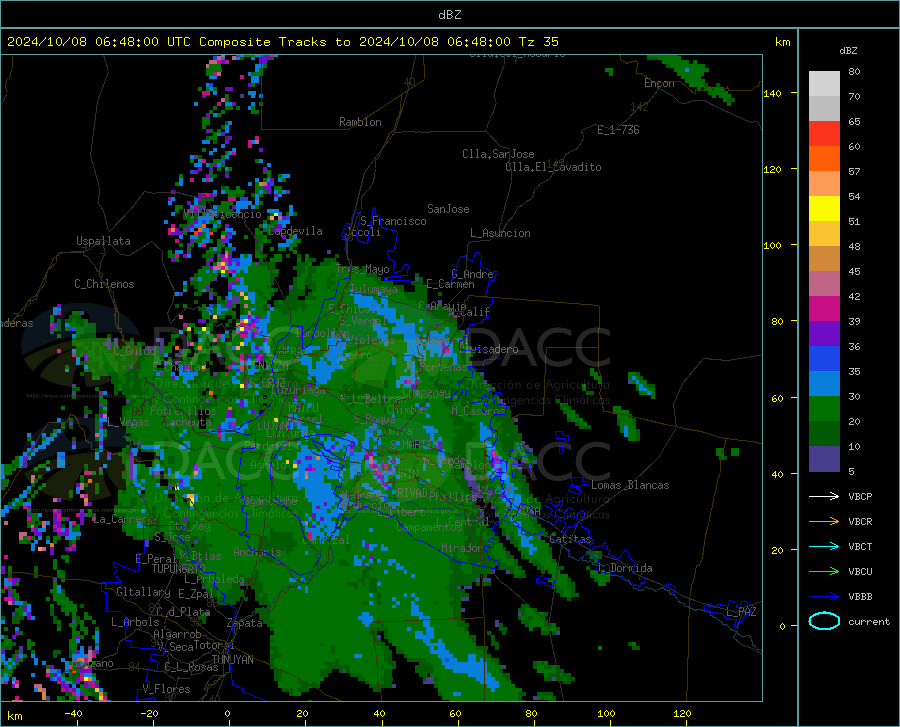Click the 'Gltallary' map label

click(143, 592)
